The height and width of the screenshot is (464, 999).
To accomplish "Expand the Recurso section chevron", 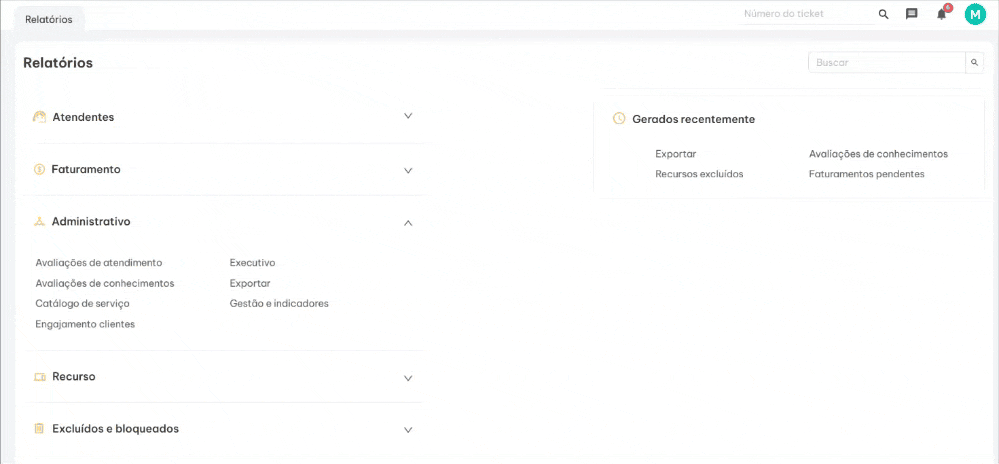I will tap(408, 378).
